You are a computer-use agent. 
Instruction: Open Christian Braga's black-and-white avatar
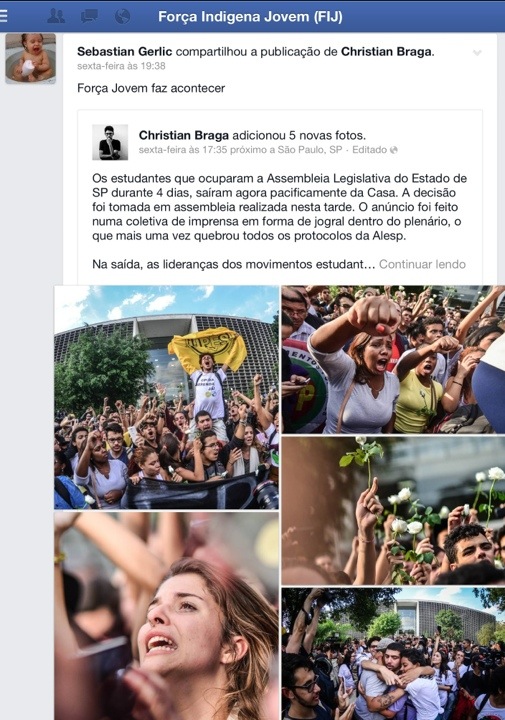110,142
